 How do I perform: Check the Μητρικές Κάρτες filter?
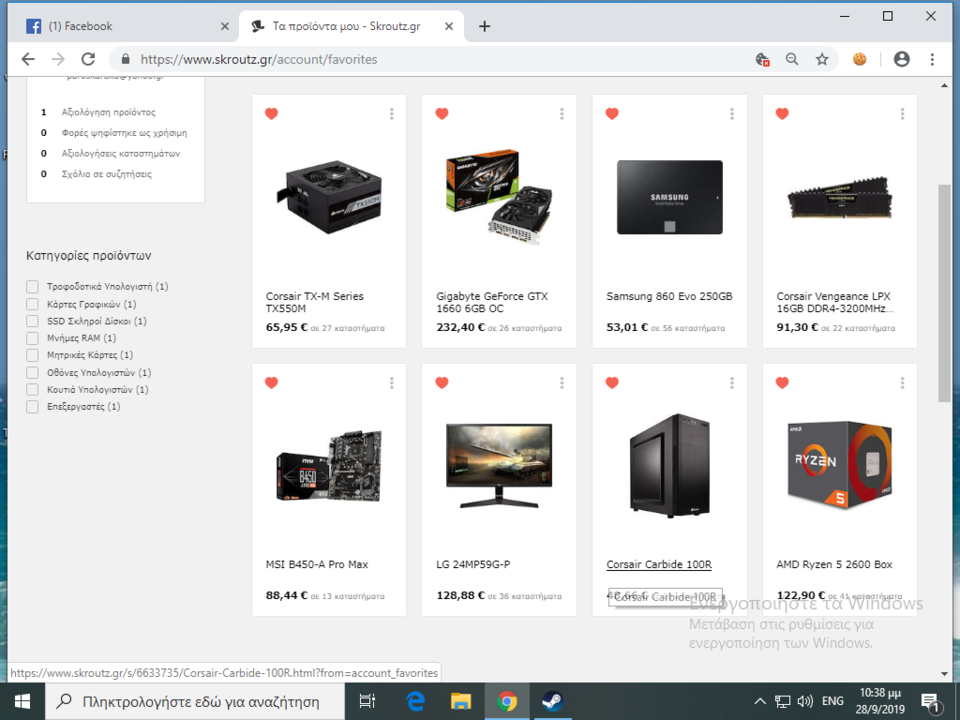coord(32,355)
